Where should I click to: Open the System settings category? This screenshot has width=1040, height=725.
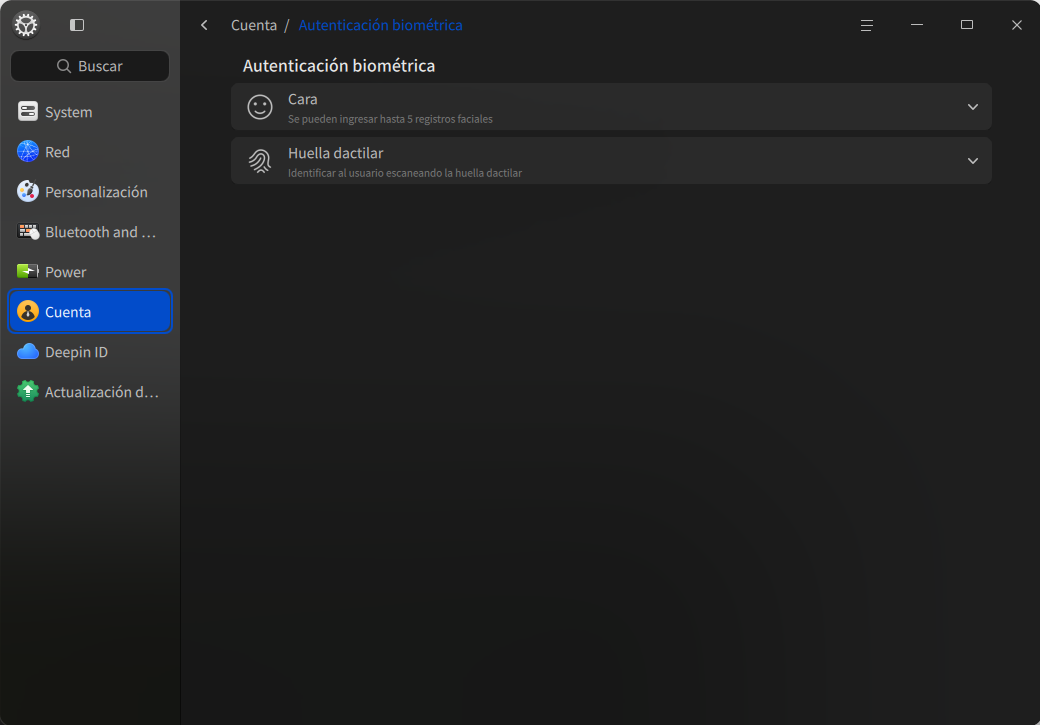90,111
